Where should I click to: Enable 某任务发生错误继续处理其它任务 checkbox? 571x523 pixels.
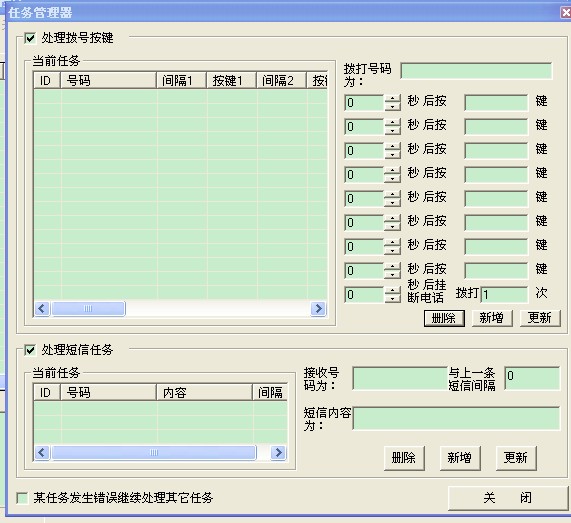click(22, 498)
